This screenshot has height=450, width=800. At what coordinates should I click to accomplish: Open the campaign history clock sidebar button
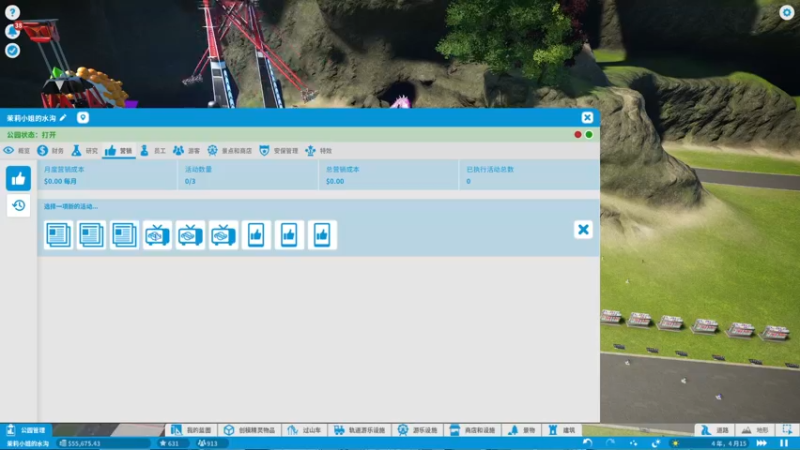click(18, 206)
